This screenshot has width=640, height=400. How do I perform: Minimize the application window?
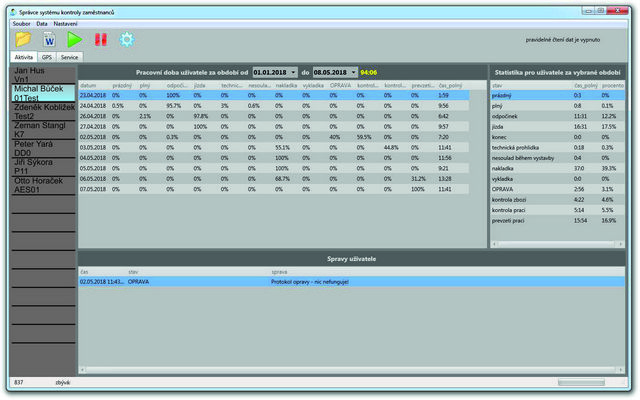click(588, 11)
